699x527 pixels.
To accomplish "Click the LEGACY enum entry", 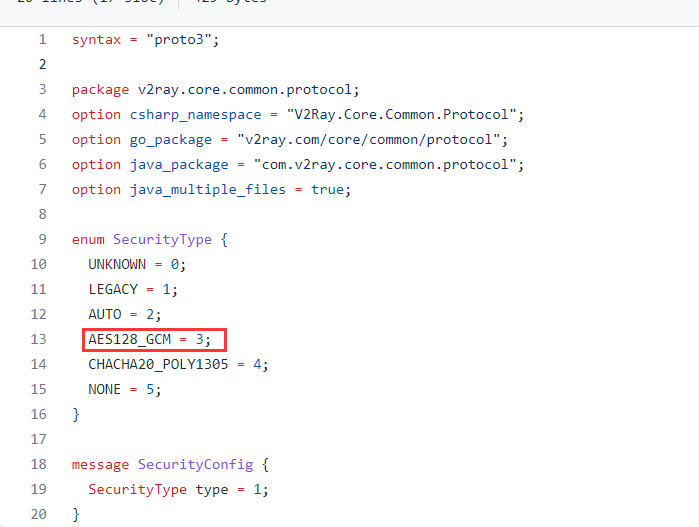I will [113, 289].
